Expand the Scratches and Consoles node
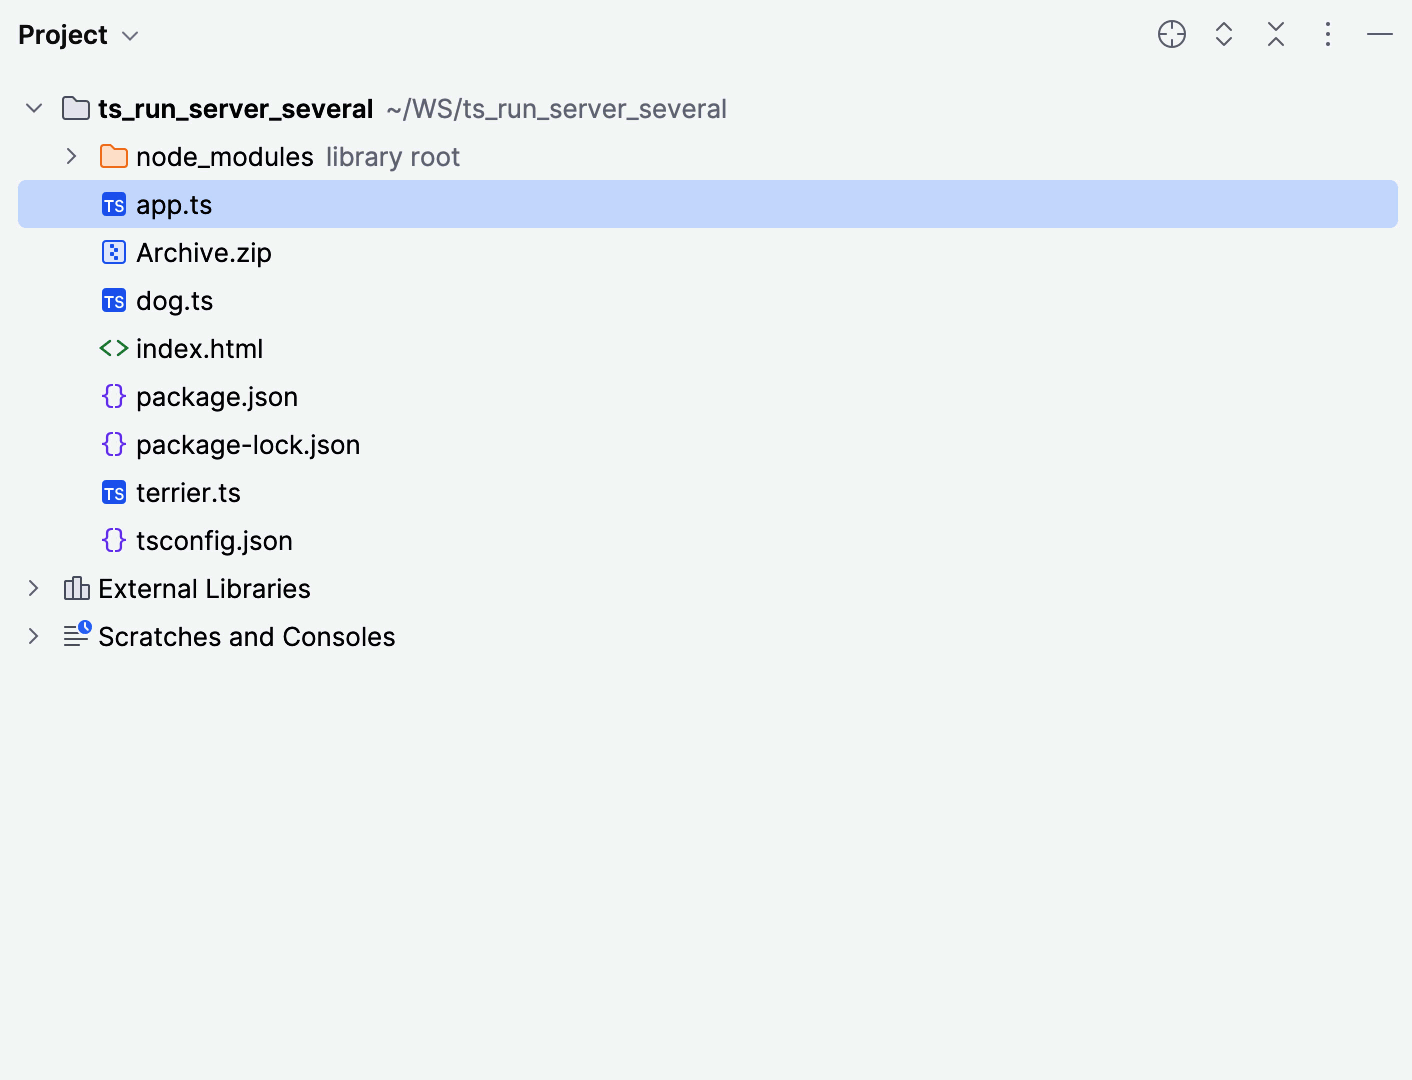Image resolution: width=1412 pixels, height=1080 pixels. click(33, 636)
